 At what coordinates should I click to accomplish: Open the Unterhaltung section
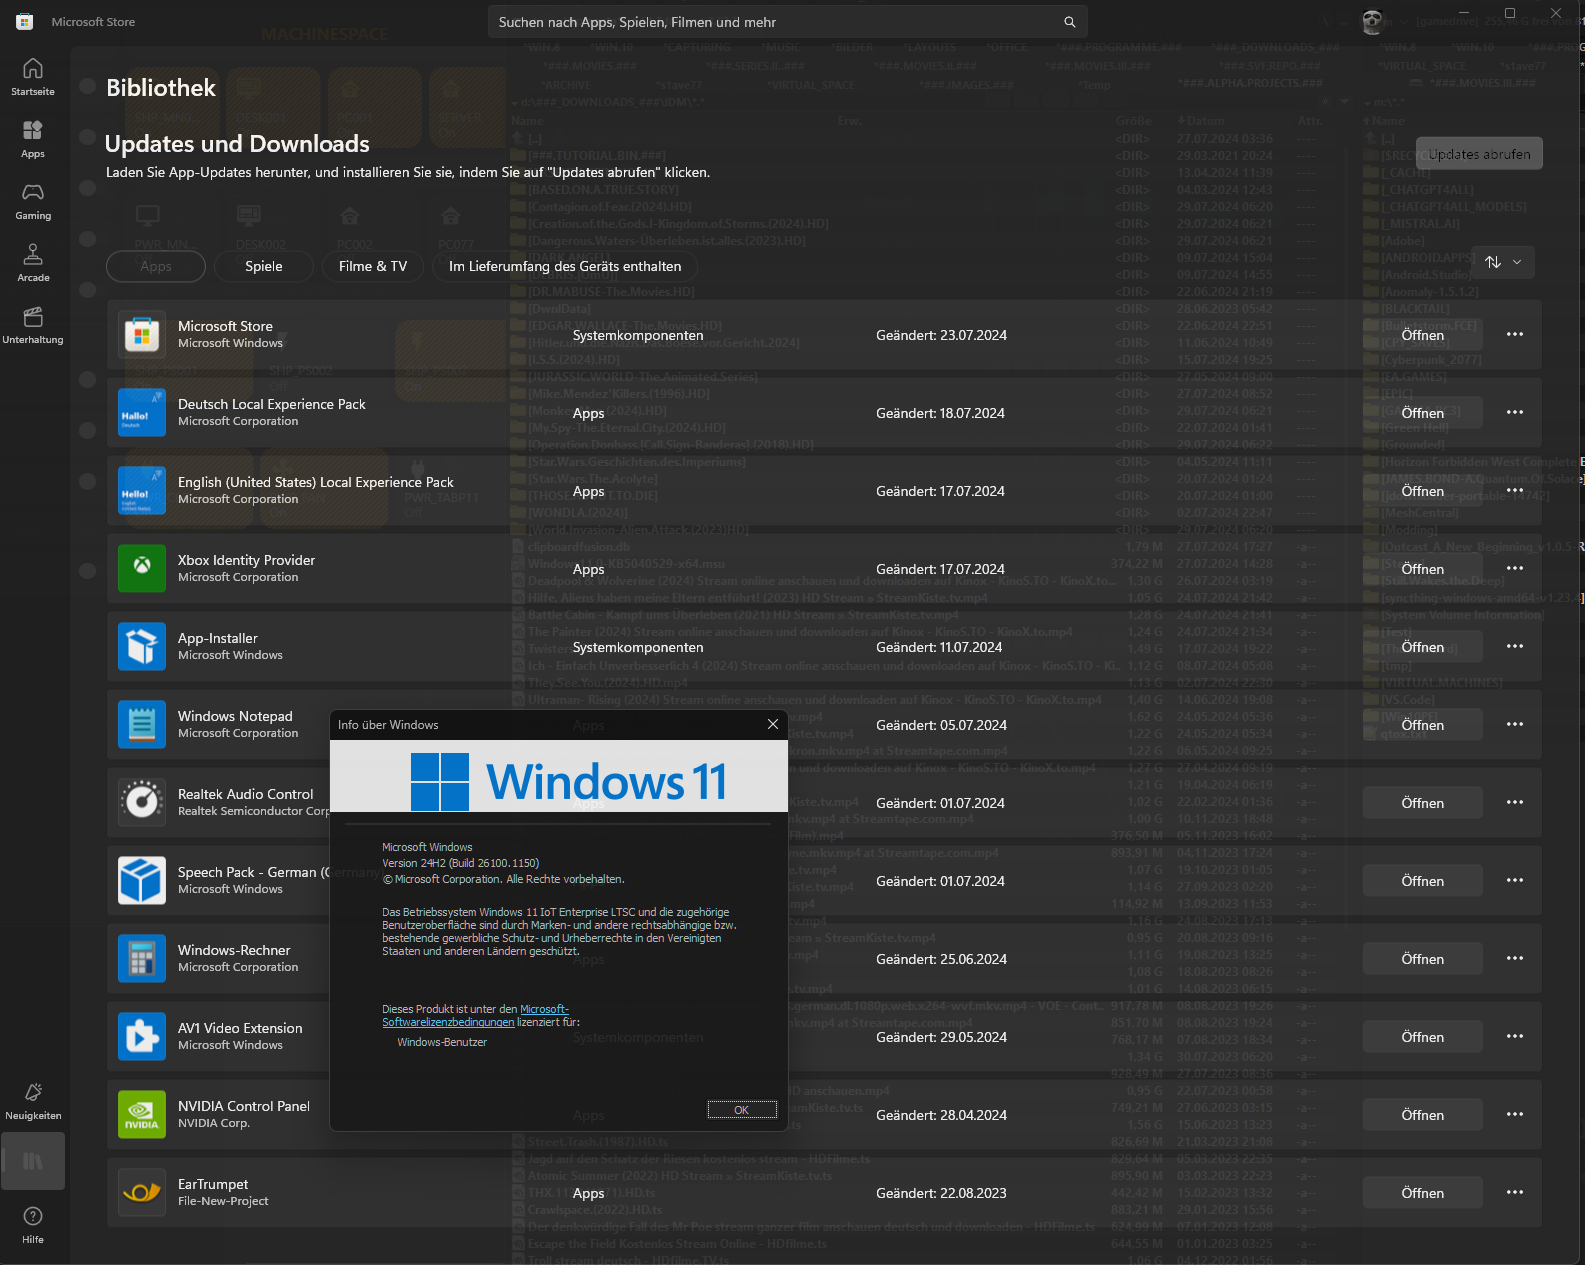tap(33, 325)
